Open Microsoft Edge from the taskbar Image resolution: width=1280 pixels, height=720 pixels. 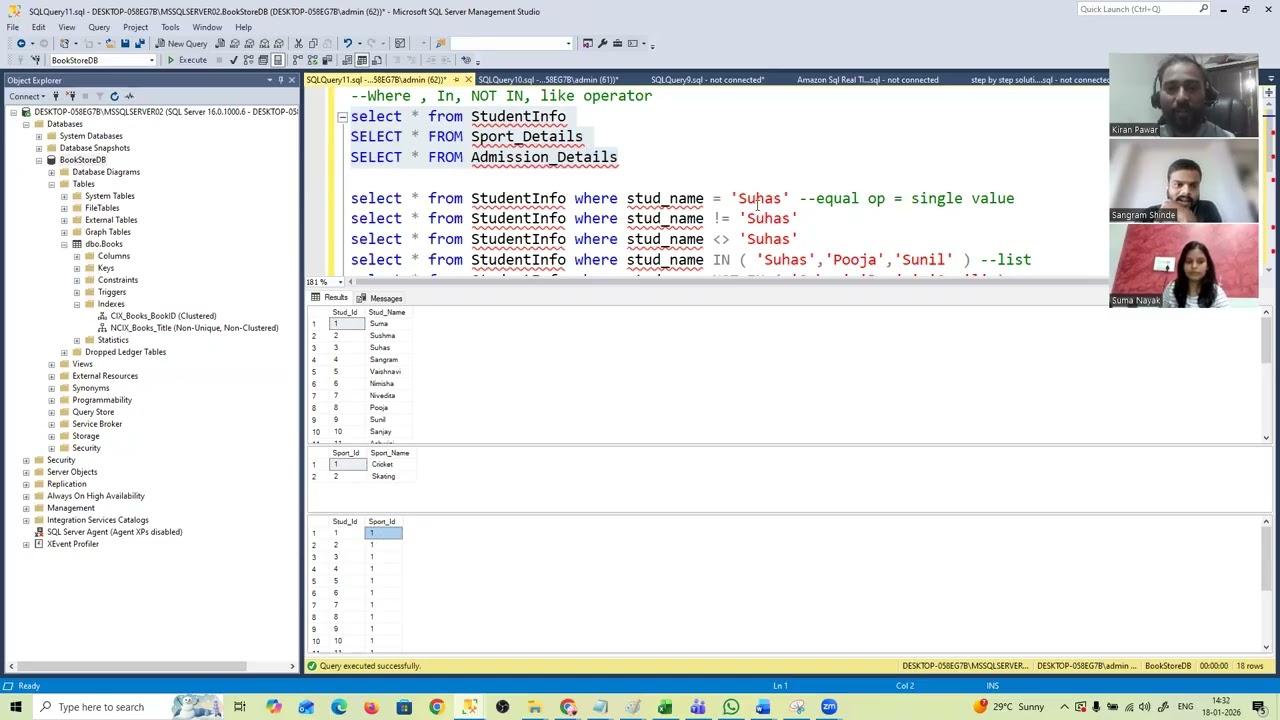(339, 707)
